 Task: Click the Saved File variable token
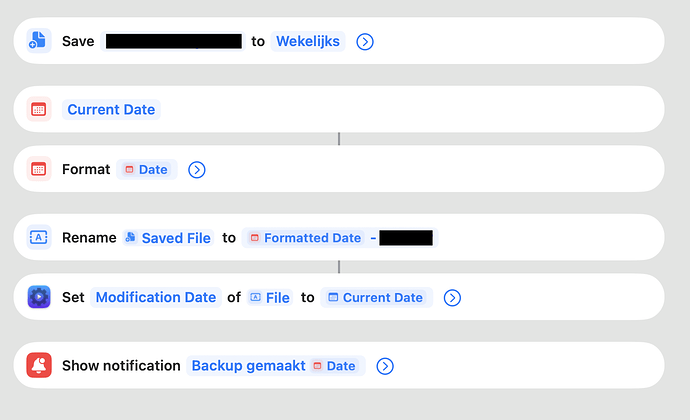[x=168, y=237]
